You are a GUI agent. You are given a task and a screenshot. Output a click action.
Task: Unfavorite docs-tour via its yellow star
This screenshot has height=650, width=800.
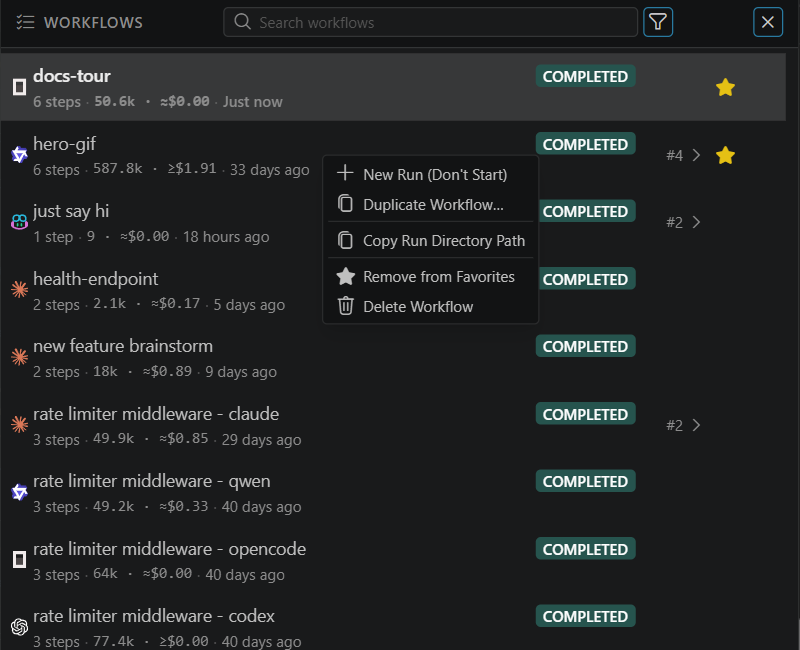[725, 87]
